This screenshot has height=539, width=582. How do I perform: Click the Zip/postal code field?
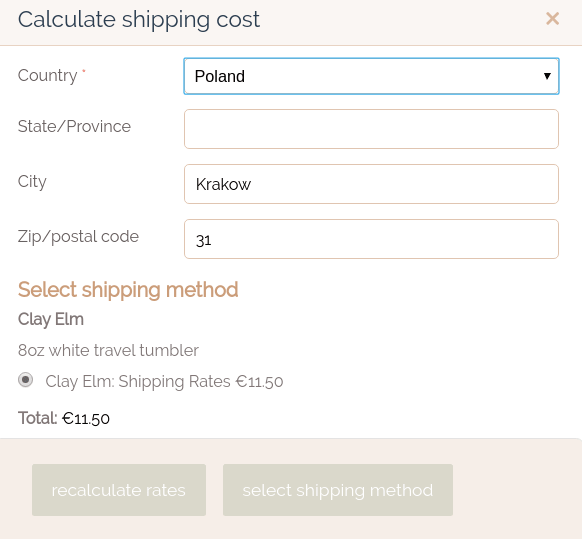pyautogui.click(x=371, y=239)
